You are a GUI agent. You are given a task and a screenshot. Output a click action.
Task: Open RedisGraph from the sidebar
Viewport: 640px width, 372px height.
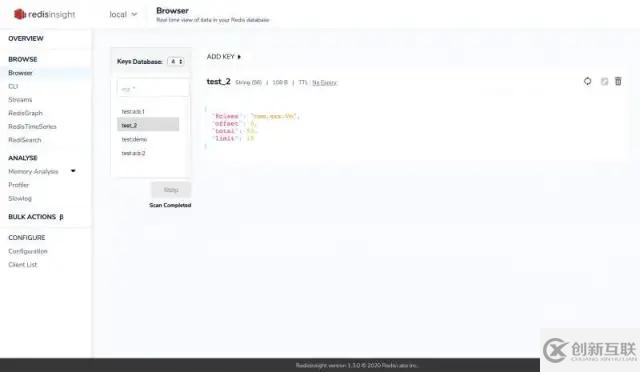25,113
